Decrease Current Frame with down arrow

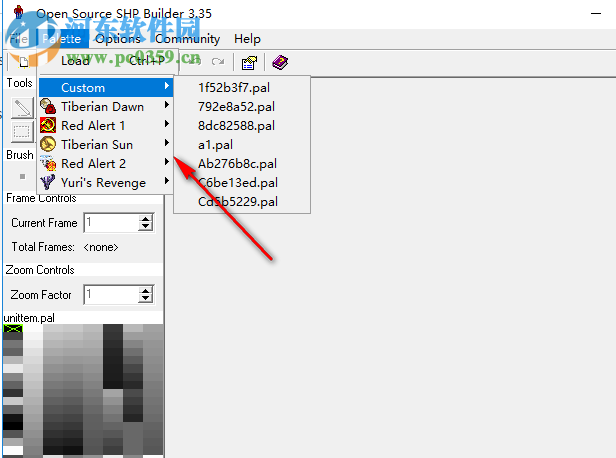[146, 227]
